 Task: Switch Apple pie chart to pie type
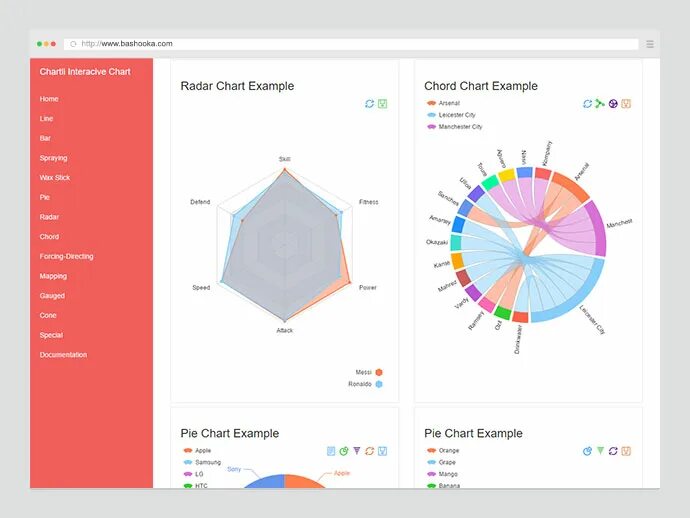344,451
